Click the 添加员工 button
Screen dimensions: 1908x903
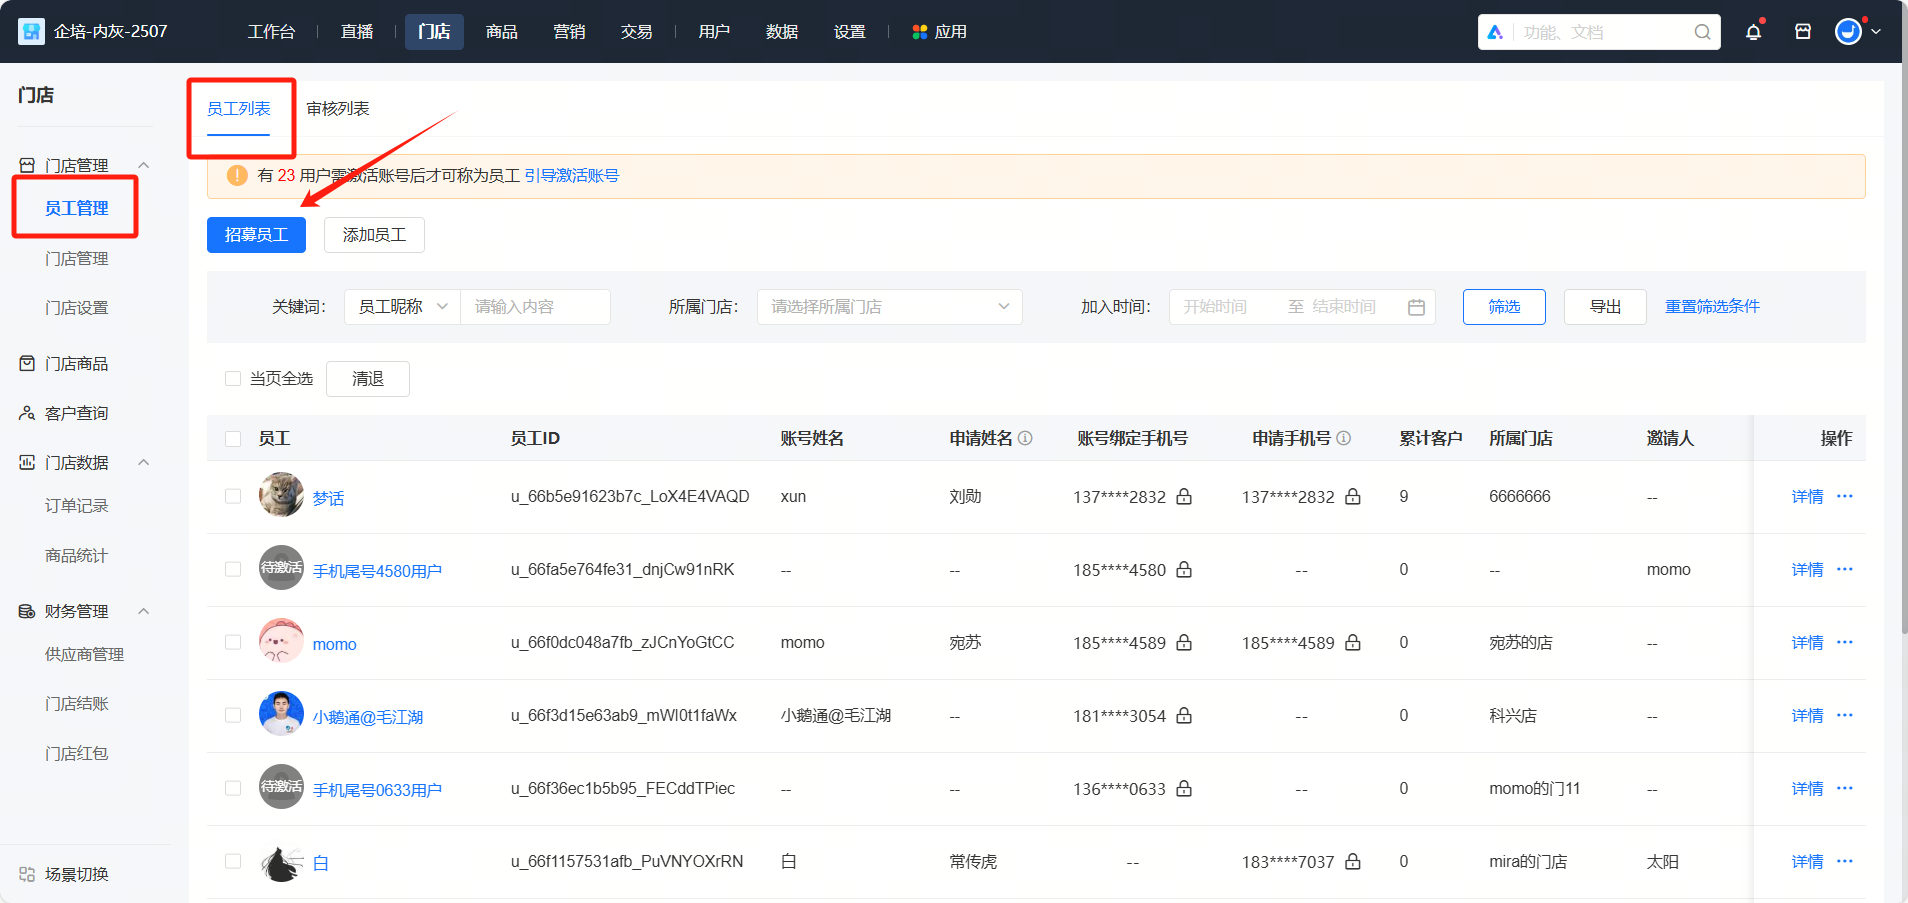pos(374,235)
